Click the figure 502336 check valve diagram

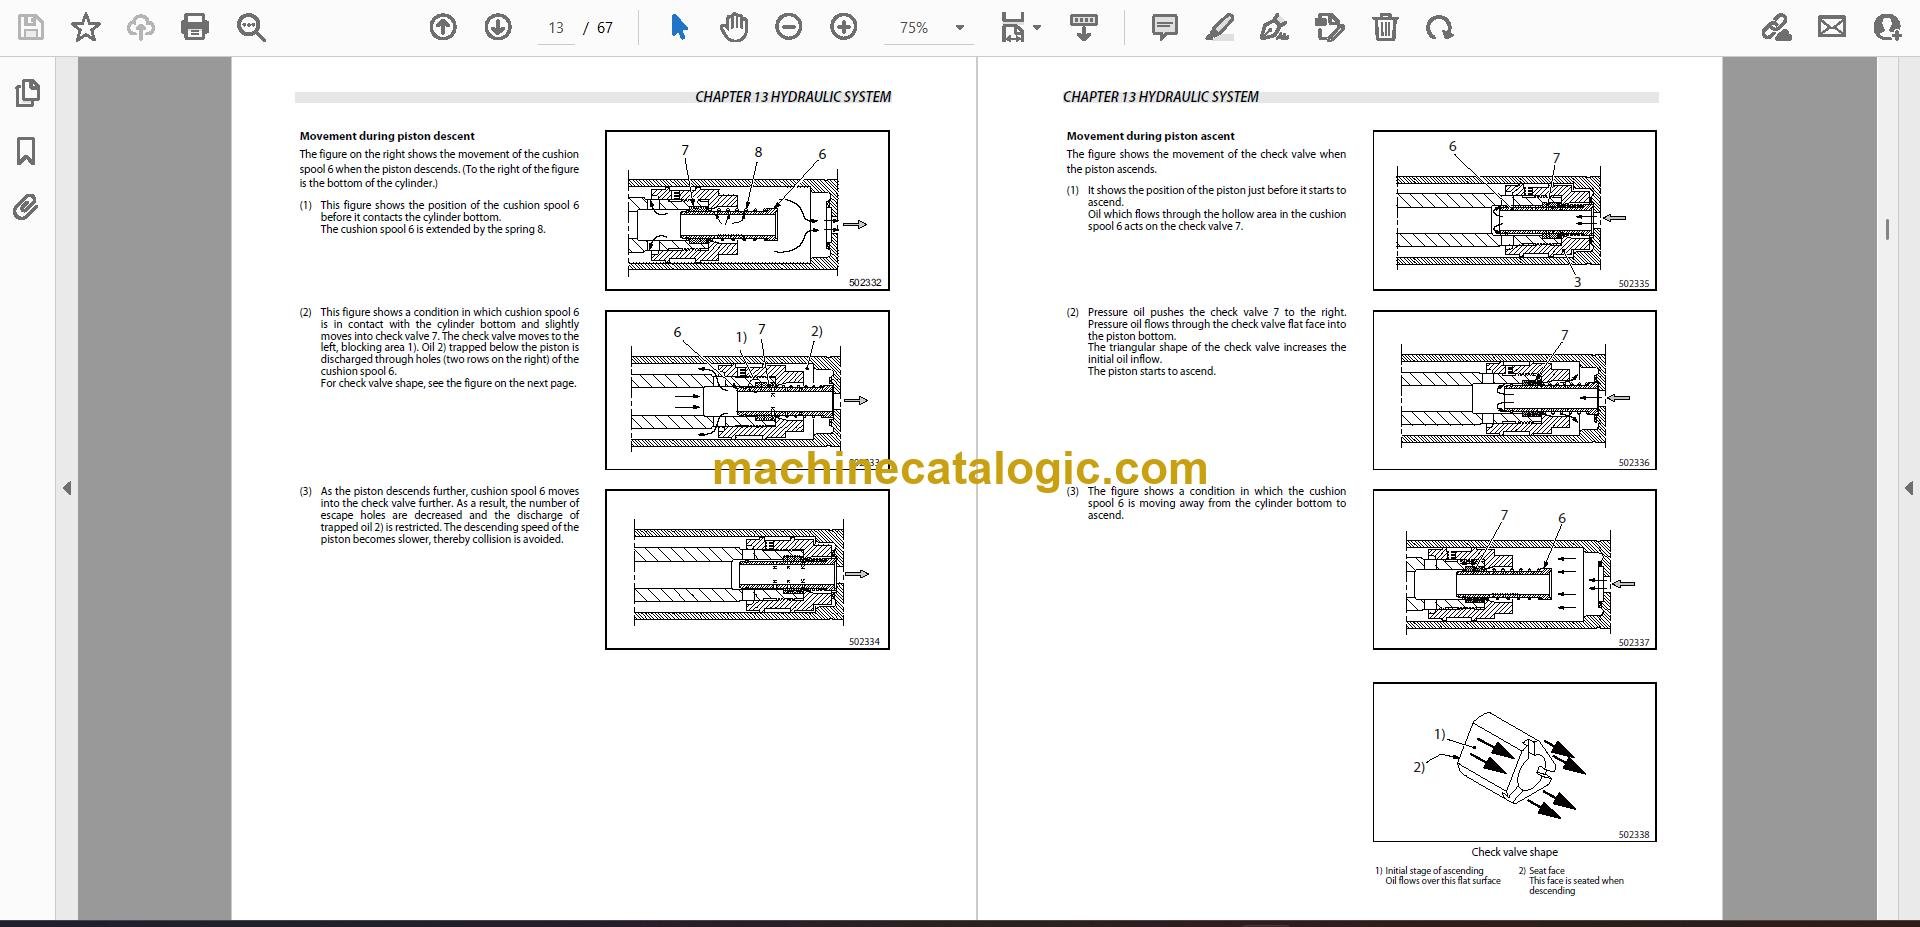tap(1514, 390)
